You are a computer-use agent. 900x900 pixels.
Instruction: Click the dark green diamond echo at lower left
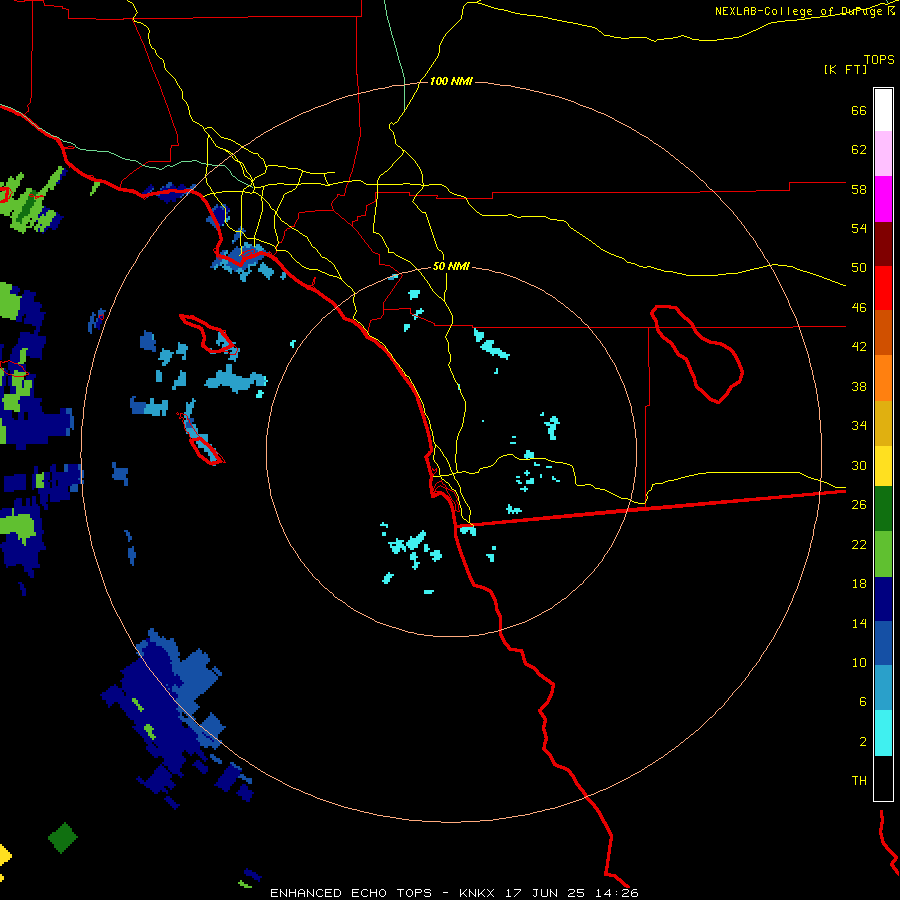click(x=62, y=838)
